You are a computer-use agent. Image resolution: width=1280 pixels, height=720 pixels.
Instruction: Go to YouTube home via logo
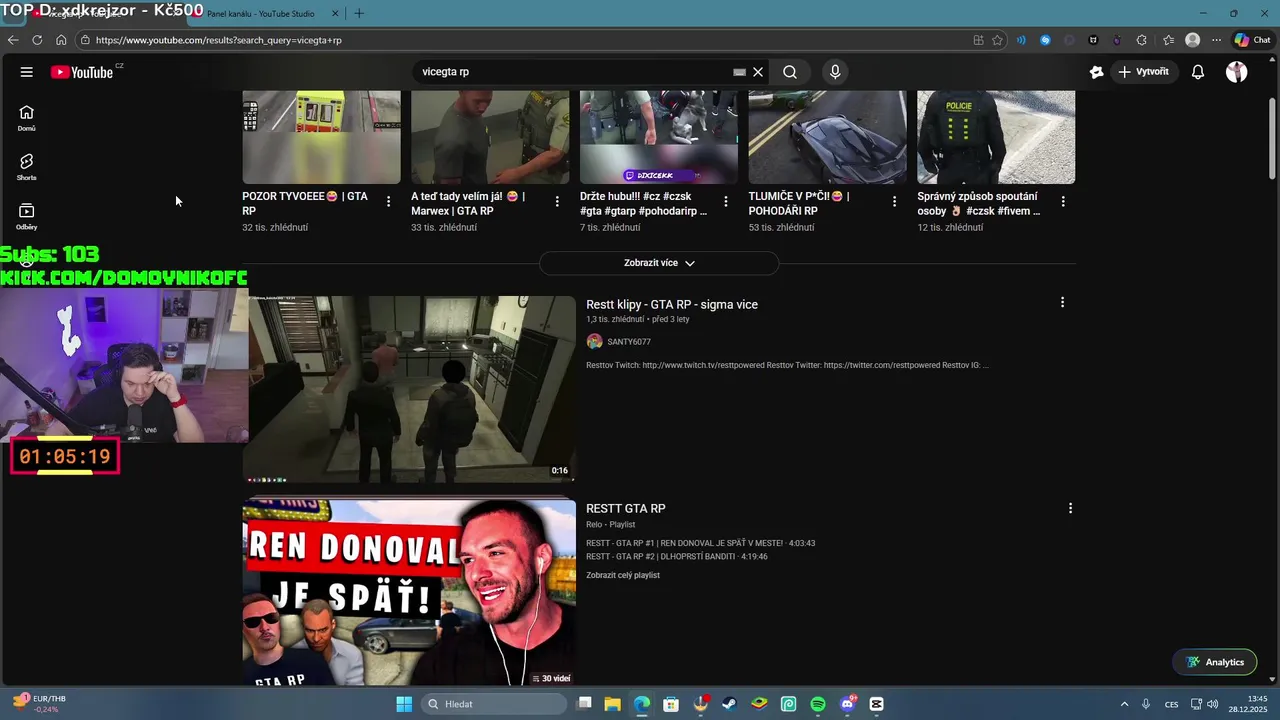point(83,72)
